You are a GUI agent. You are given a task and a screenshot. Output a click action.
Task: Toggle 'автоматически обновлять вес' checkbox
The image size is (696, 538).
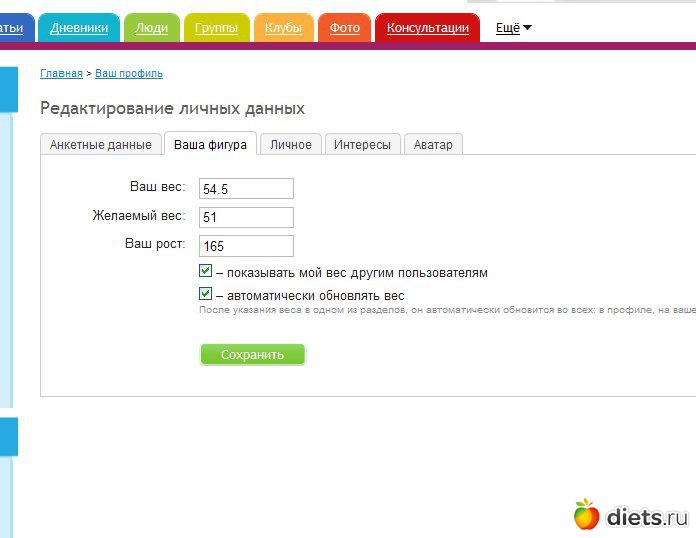click(206, 294)
